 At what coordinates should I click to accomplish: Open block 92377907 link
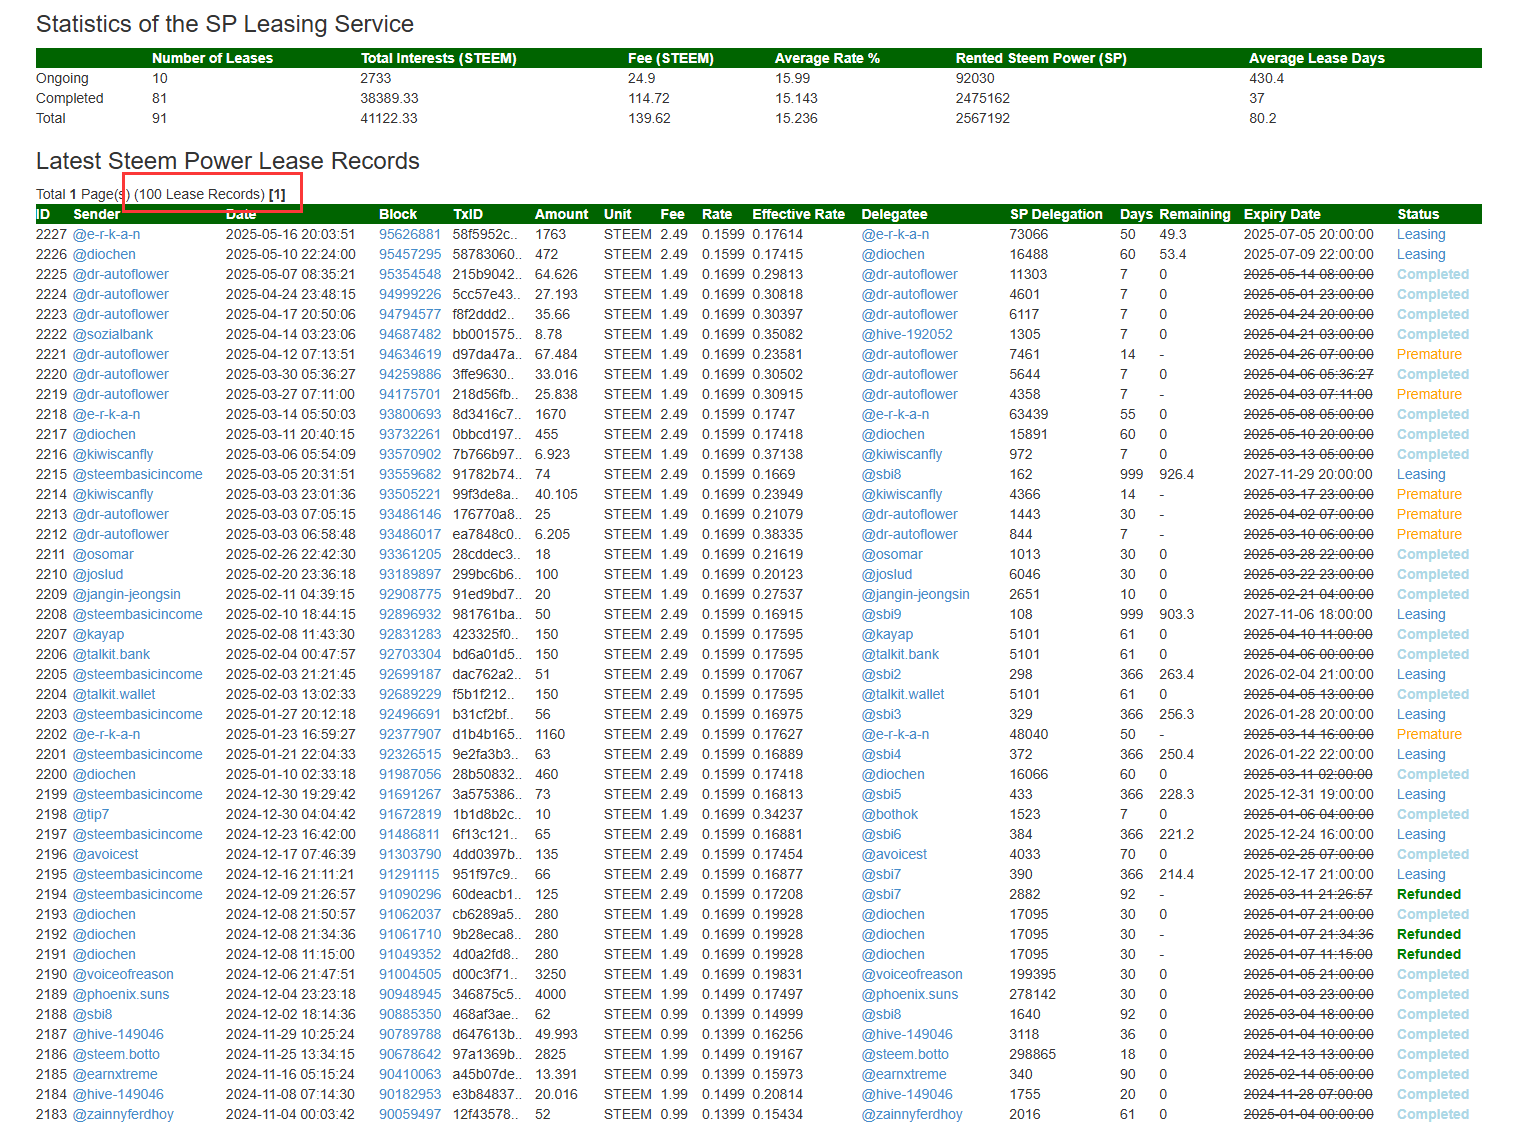pyautogui.click(x=410, y=734)
